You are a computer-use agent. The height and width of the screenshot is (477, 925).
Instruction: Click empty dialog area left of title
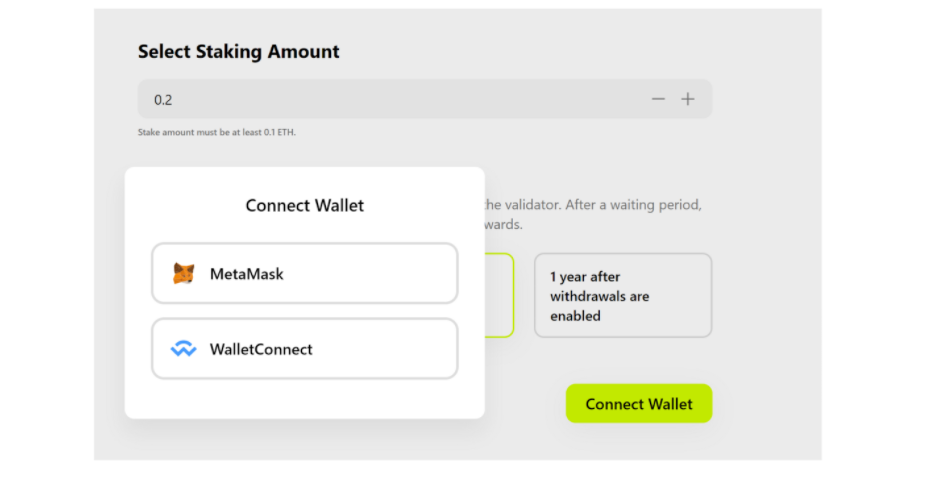(x=180, y=206)
